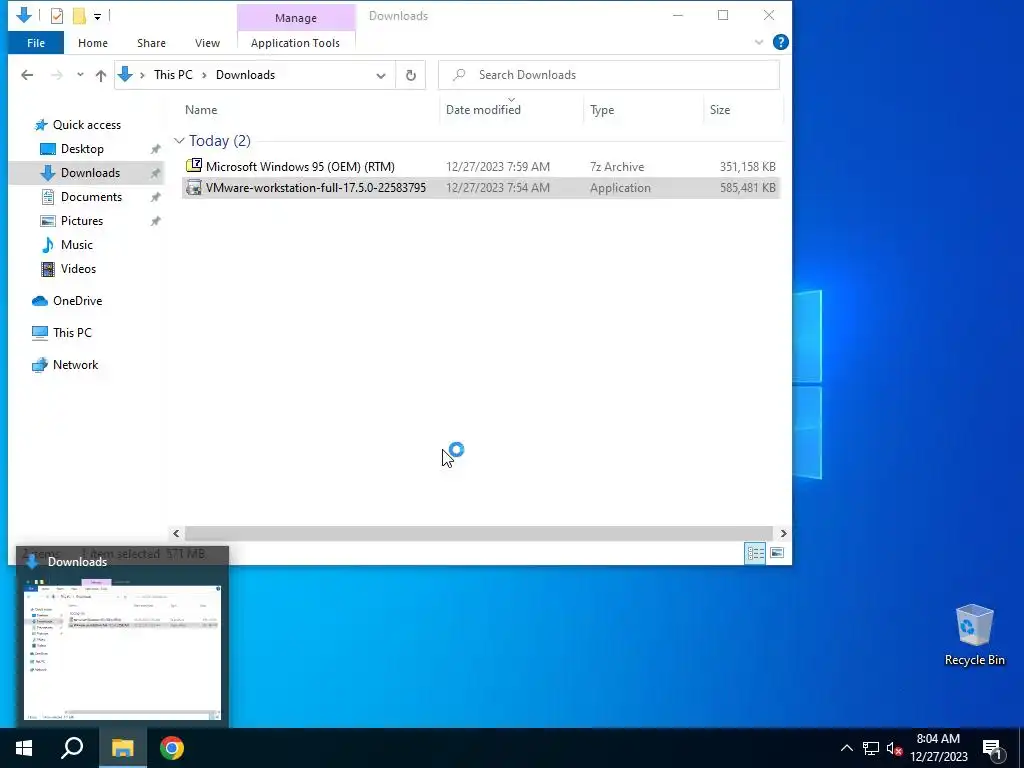The width and height of the screenshot is (1024, 768).
Task: Open the Windows Start menu
Action: click(24, 748)
